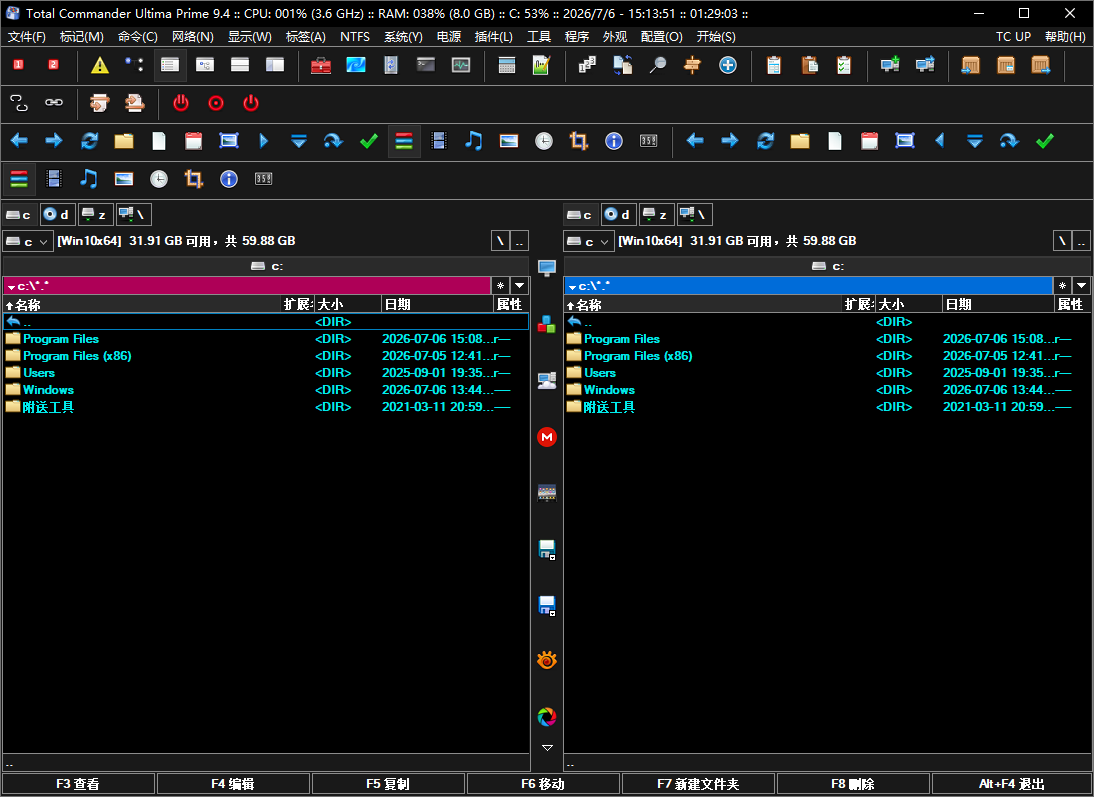Click left panel refresh arrows icon
Viewport: 1094px width, 797px height.
[x=89, y=141]
